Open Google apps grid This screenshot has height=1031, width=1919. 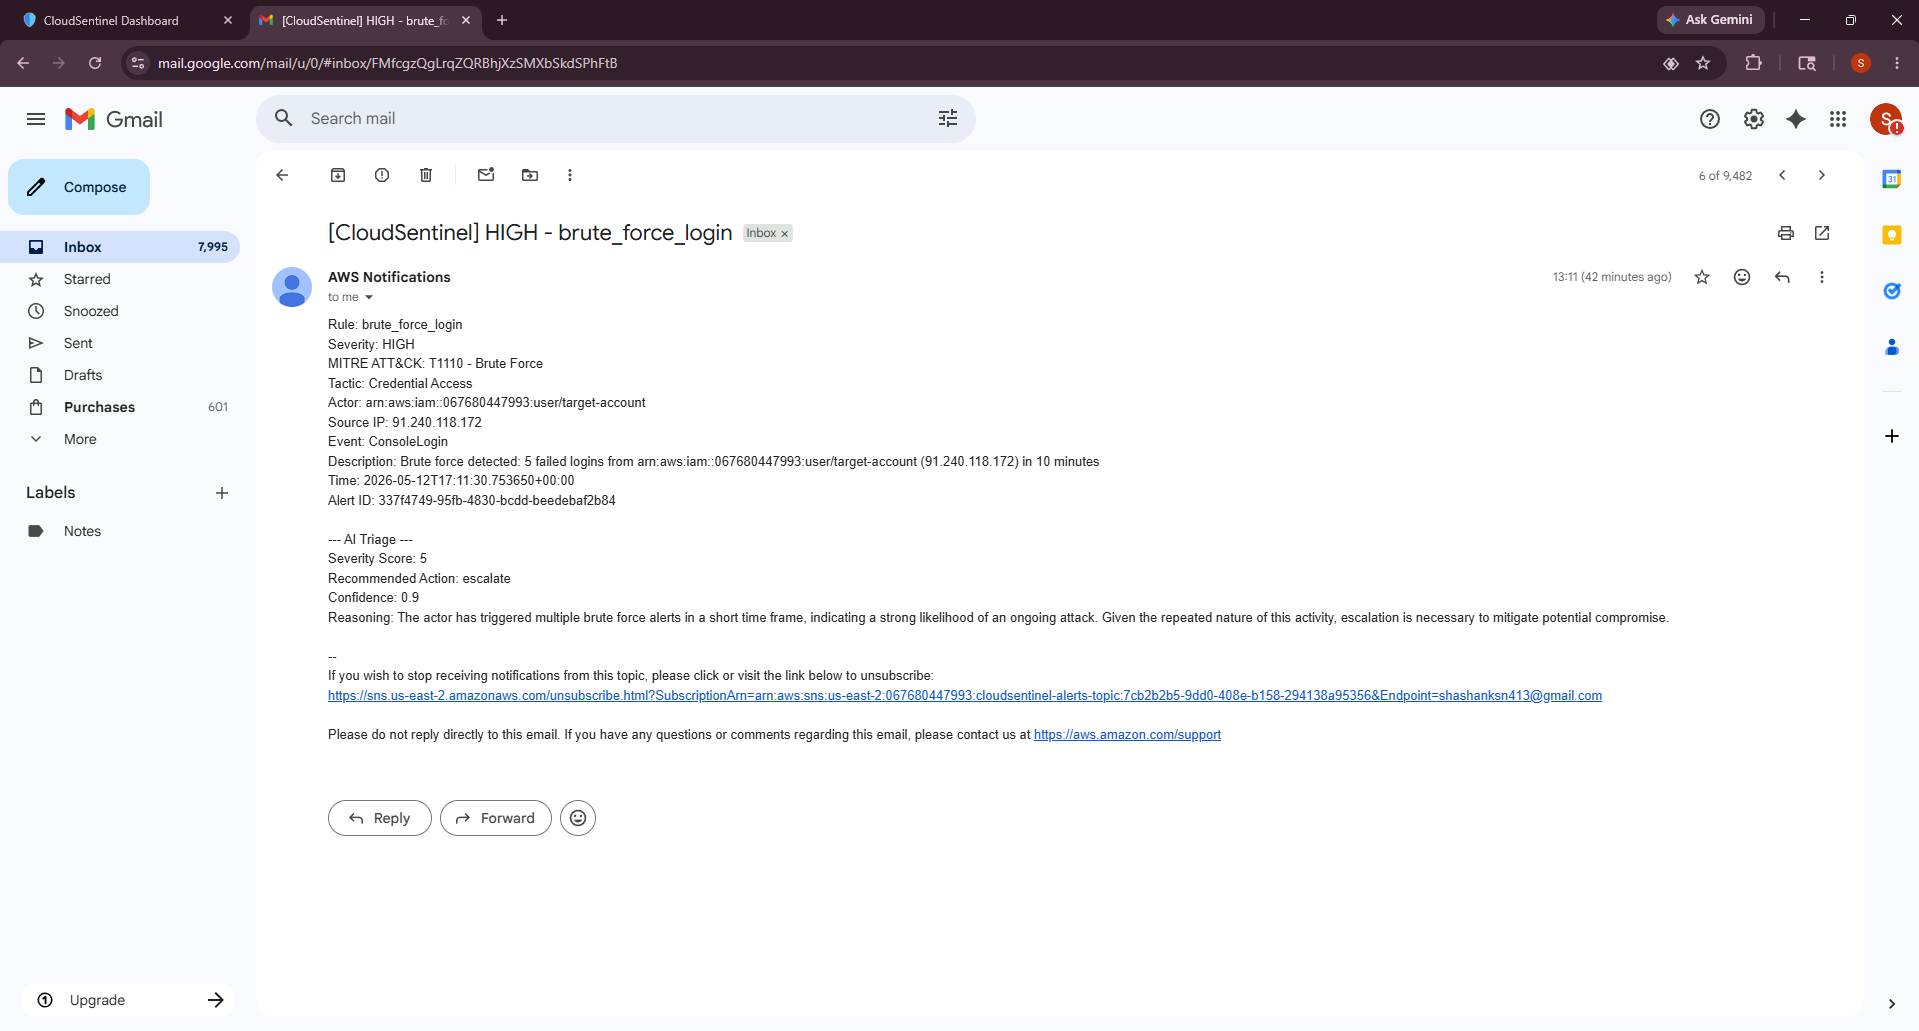click(x=1838, y=119)
